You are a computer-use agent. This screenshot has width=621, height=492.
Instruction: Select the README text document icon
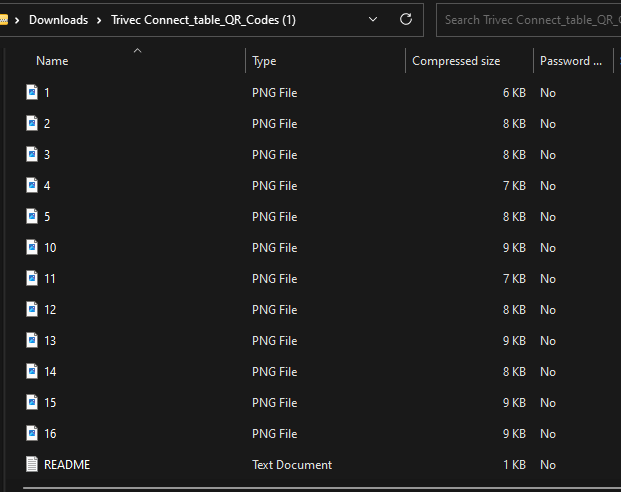[x=32, y=464]
